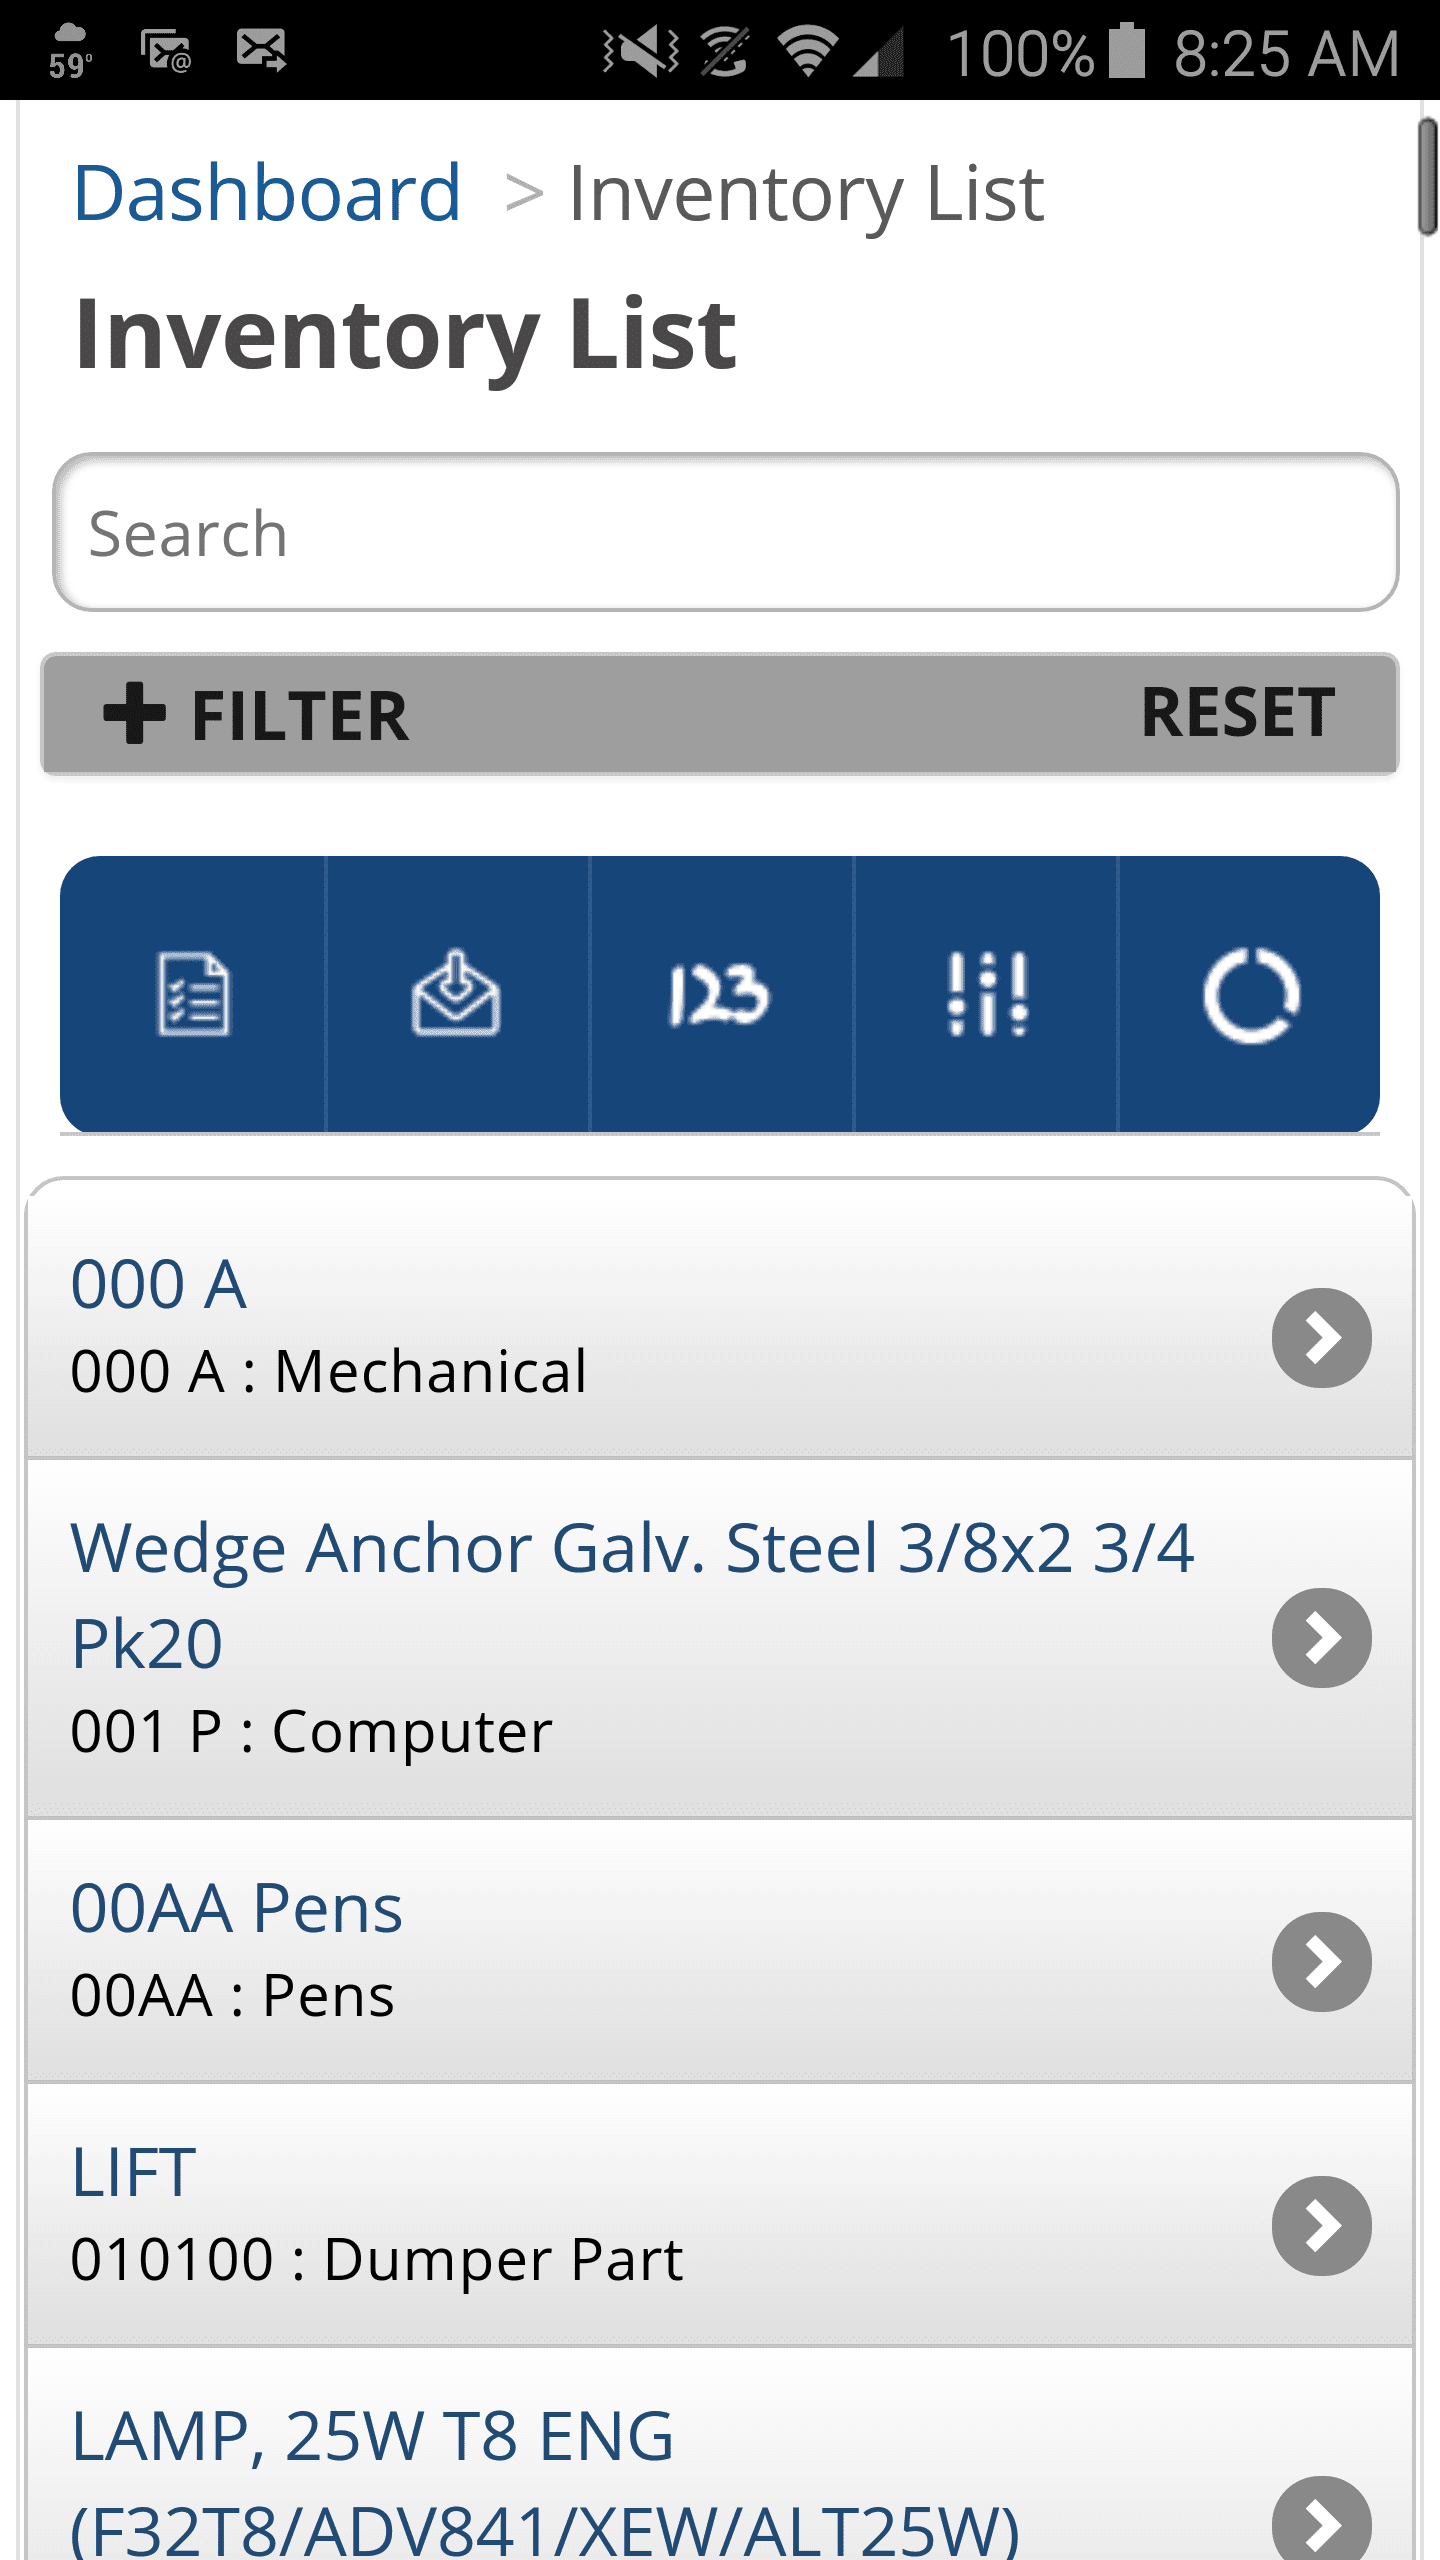Screen dimensions: 1440x2560
Task: Tap the plus icon beside FILTER
Action: (135, 714)
